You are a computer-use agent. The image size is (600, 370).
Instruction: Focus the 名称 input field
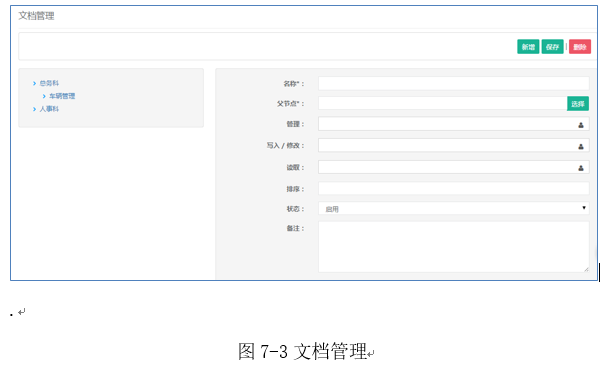(453, 83)
